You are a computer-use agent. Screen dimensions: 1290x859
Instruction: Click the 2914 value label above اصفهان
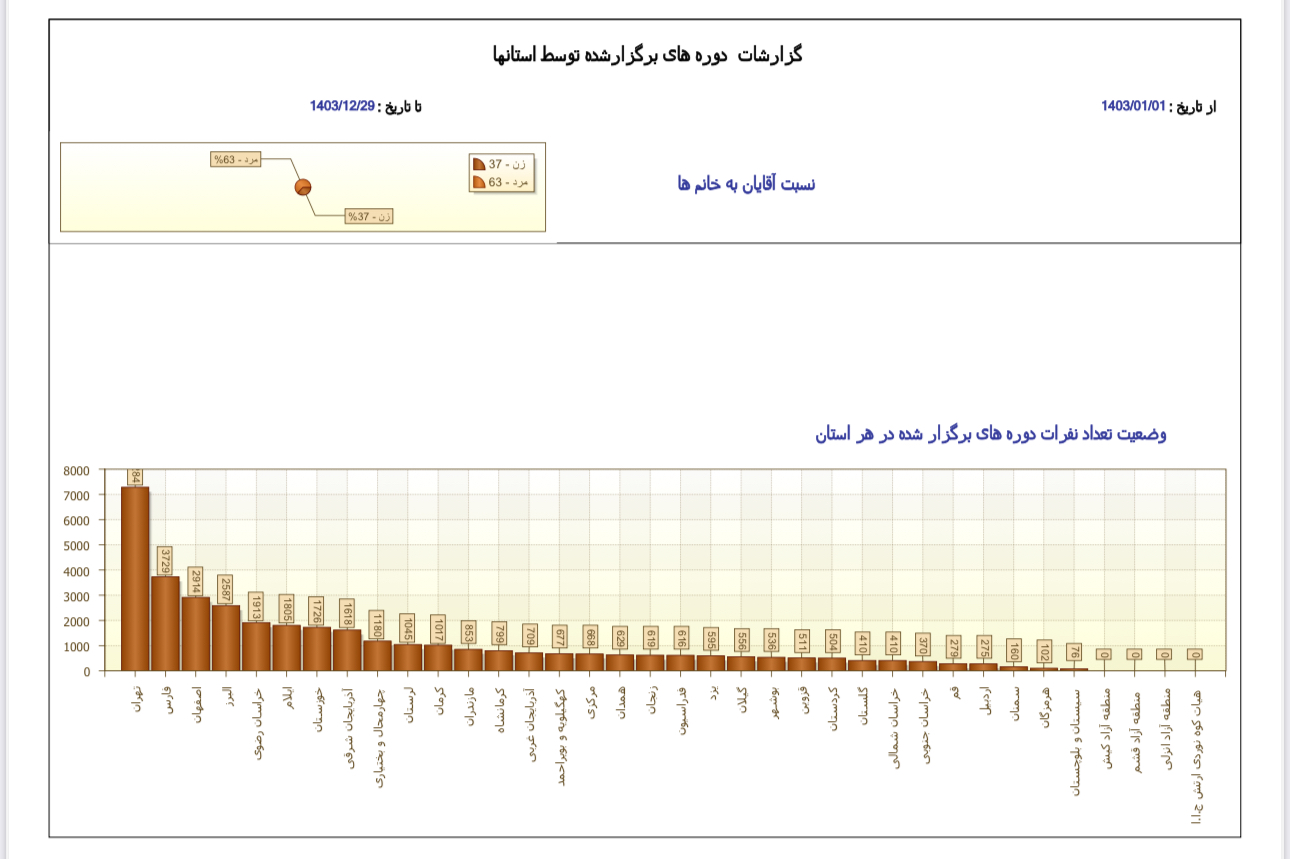coord(196,582)
